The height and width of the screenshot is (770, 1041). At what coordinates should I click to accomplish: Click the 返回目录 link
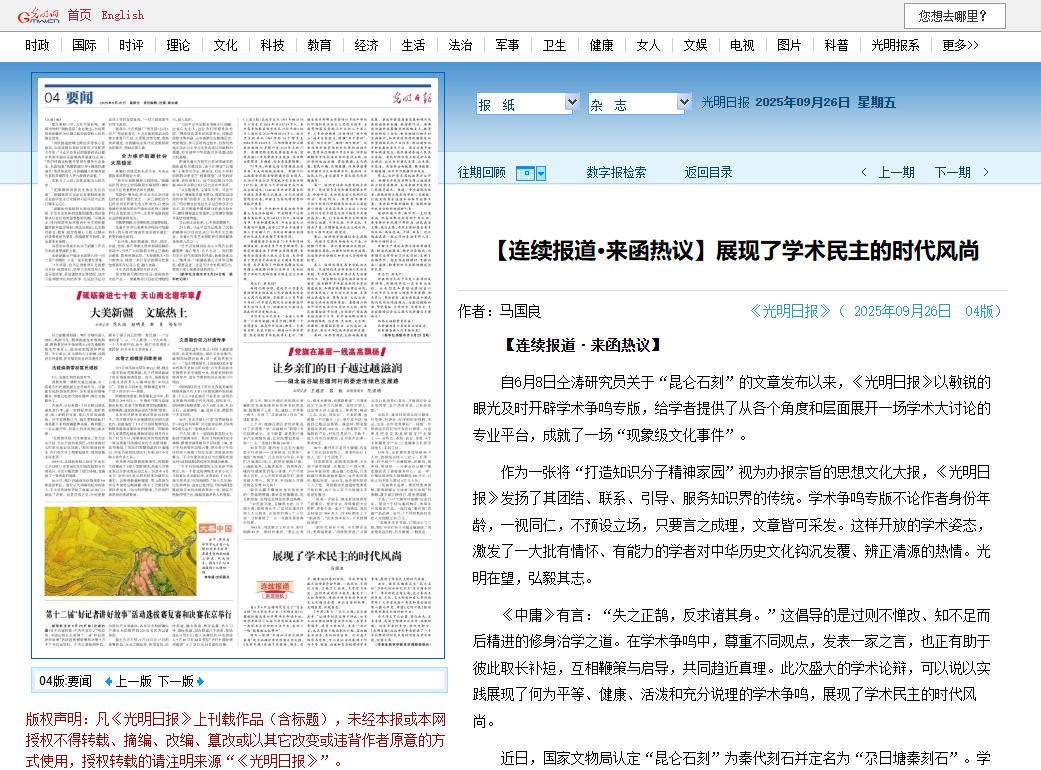pyautogui.click(x=708, y=173)
